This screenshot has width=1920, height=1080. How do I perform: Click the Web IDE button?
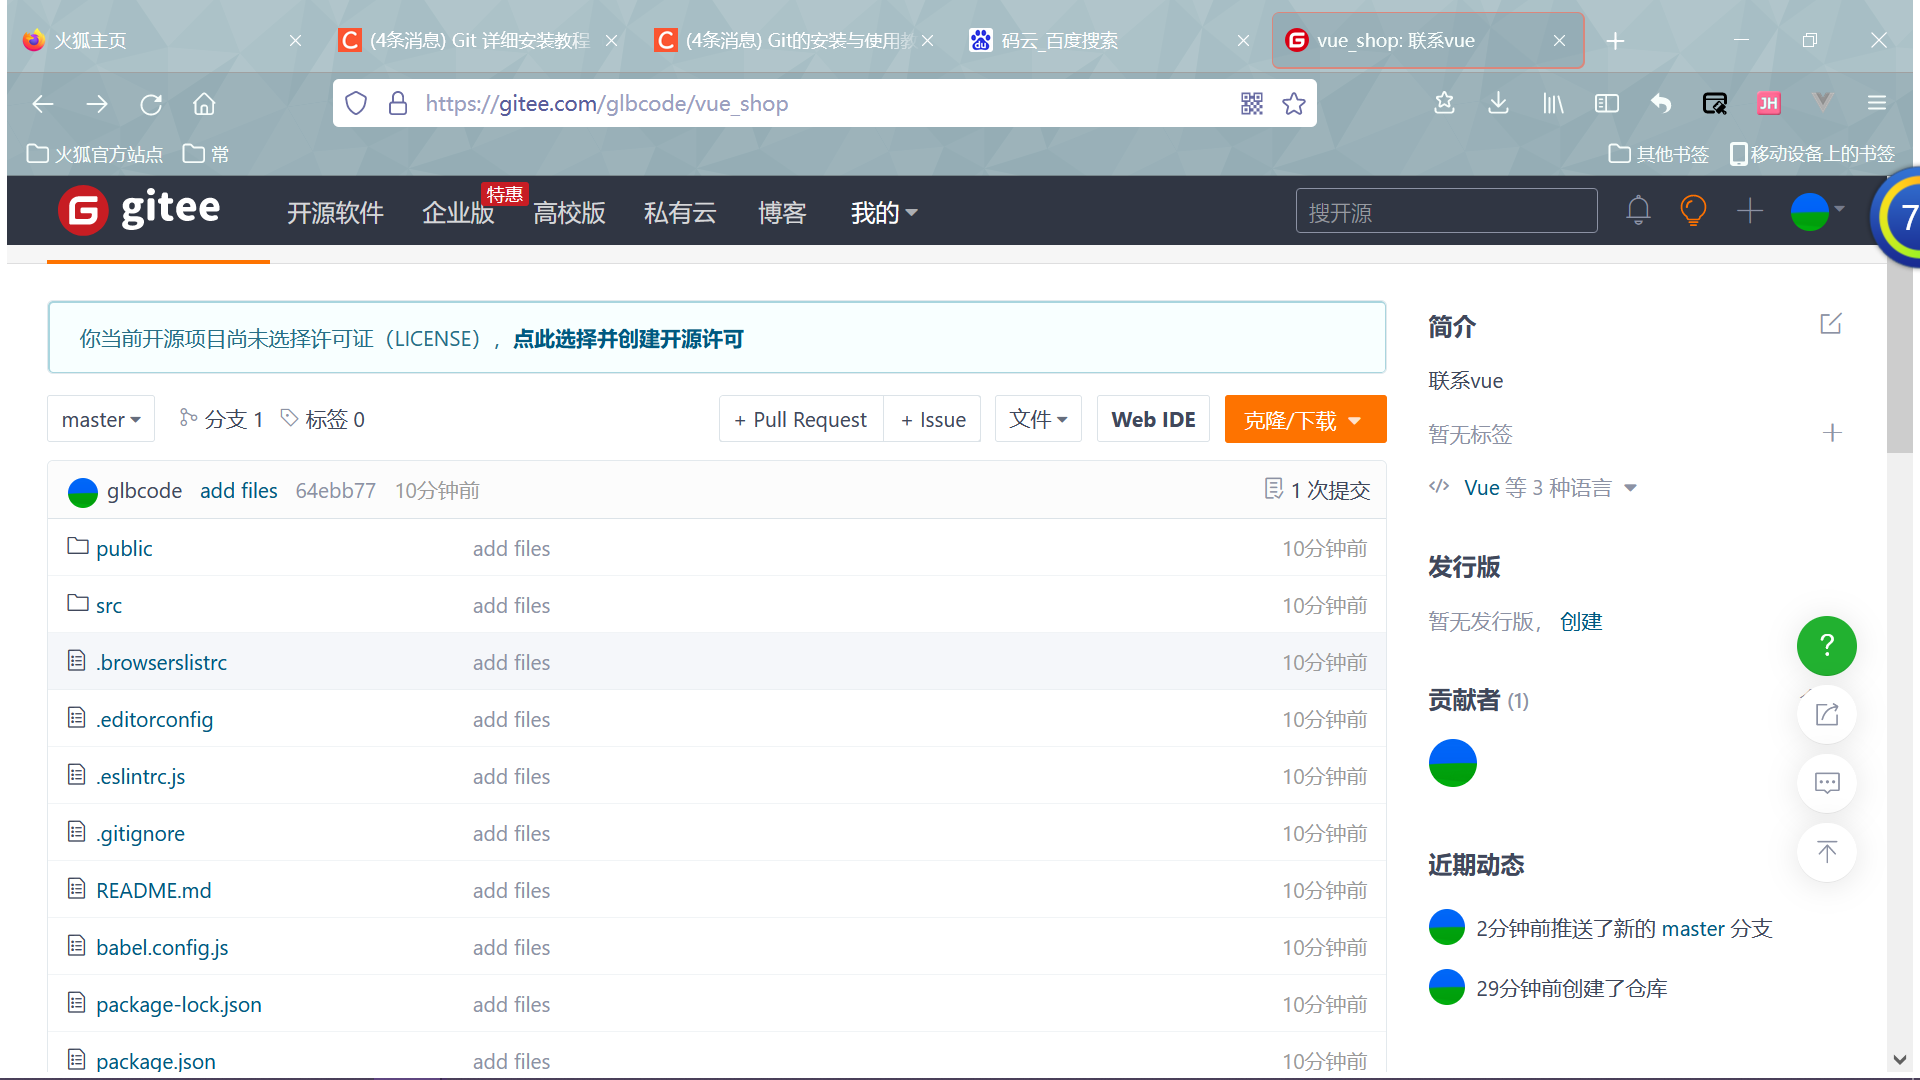(x=1153, y=420)
